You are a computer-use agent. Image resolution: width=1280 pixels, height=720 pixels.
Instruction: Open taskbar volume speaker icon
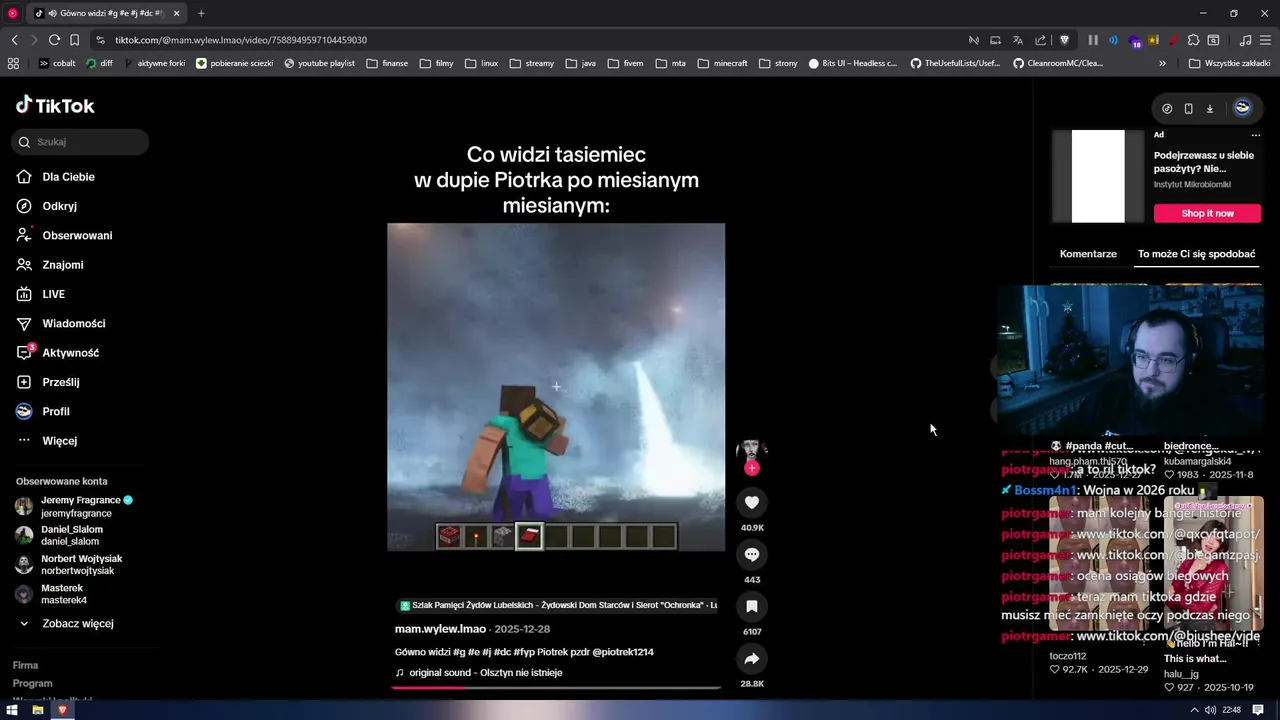(x=1210, y=710)
